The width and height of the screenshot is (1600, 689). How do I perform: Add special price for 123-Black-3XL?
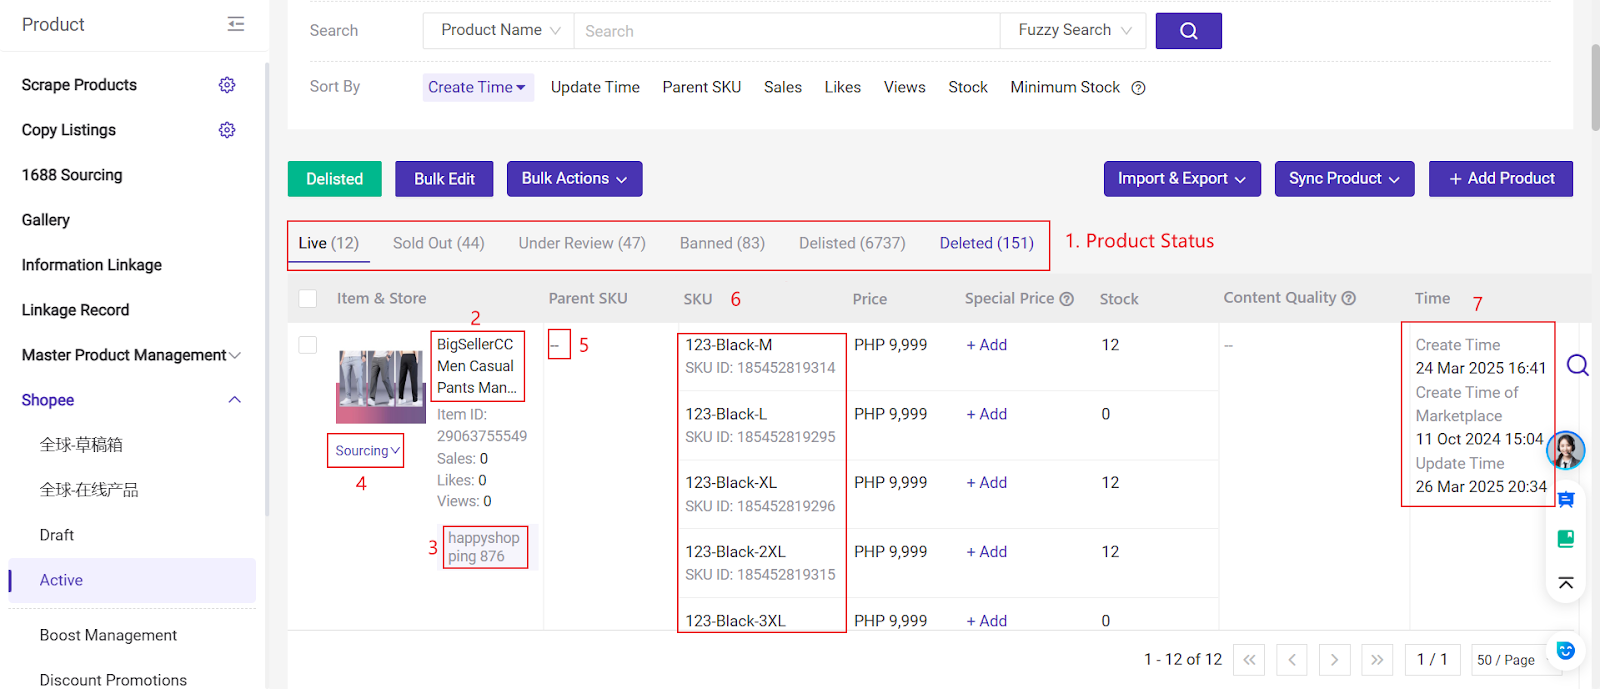[x=986, y=621]
